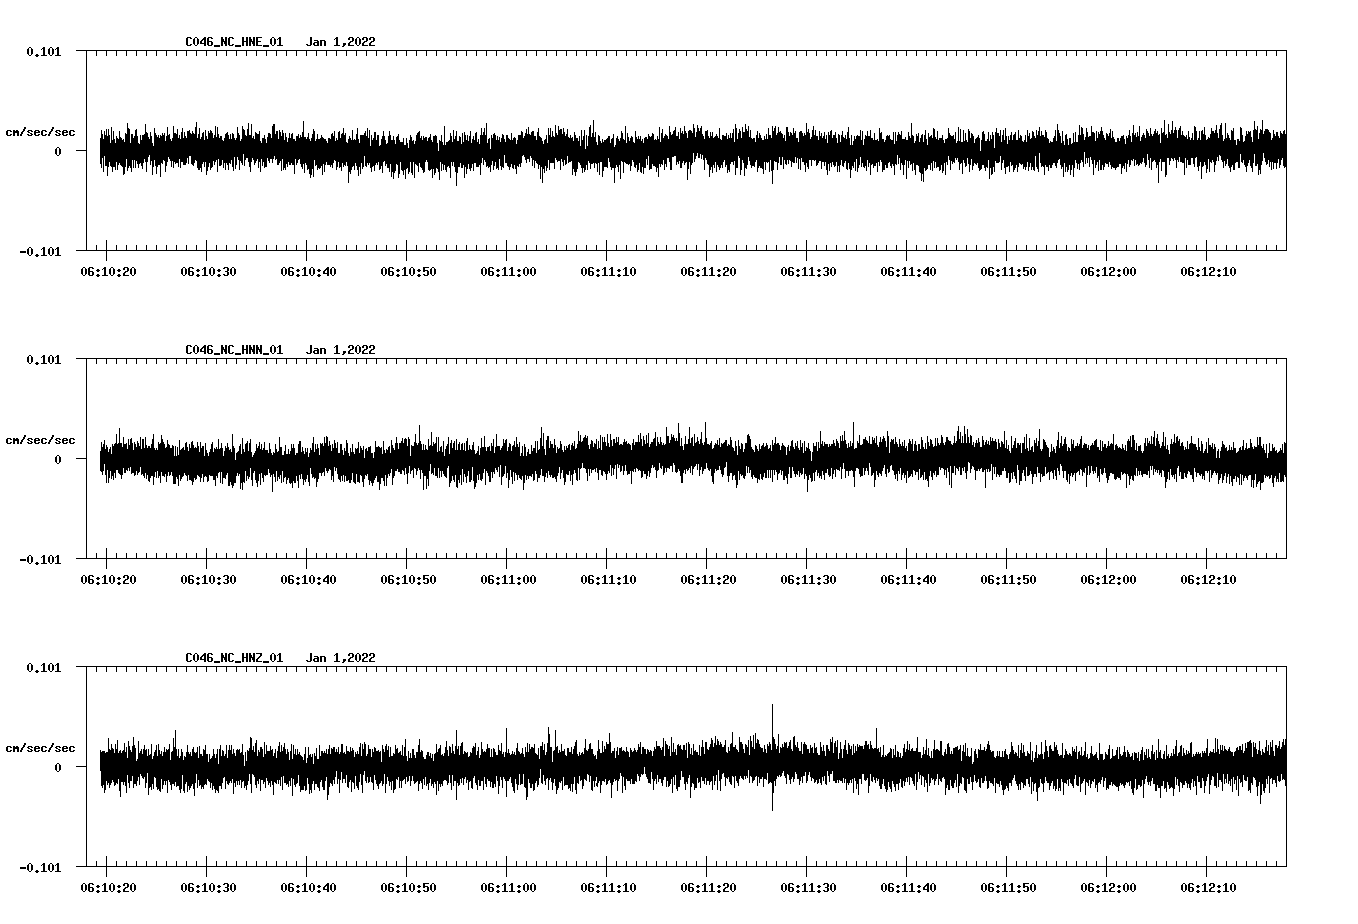
Task: Click the 06:11:40 time label under HNN plot
Action: (908, 580)
